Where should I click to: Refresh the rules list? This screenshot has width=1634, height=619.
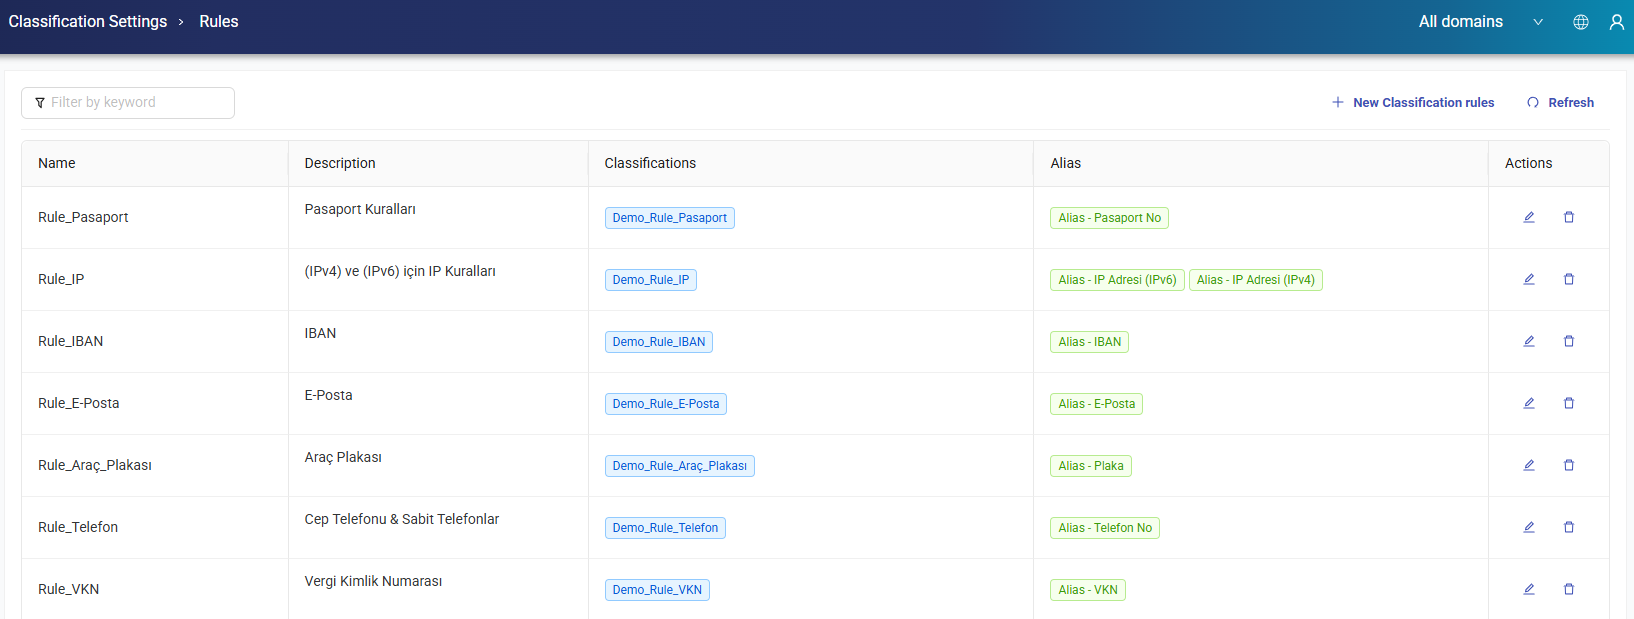(1560, 103)
